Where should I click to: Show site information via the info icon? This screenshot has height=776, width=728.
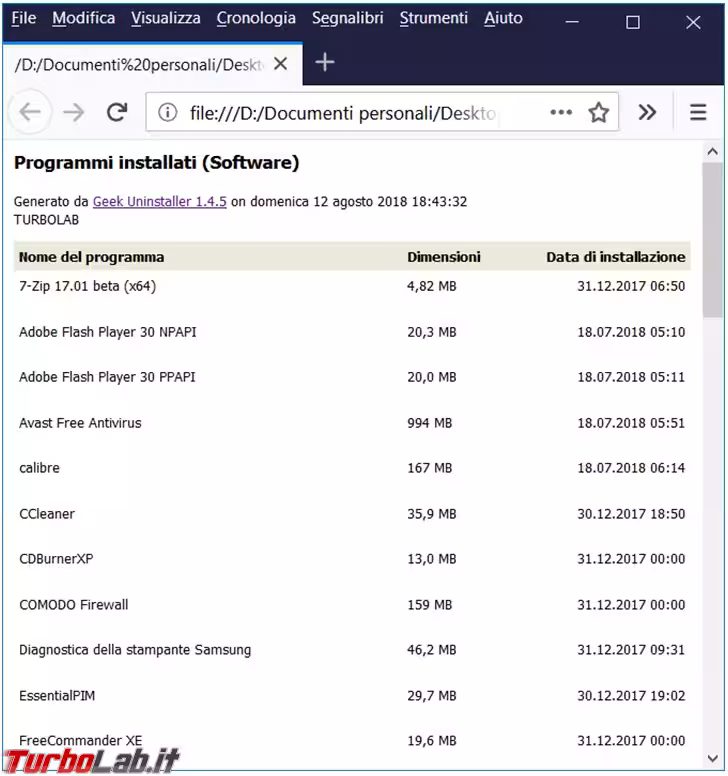tap(168, 113)
